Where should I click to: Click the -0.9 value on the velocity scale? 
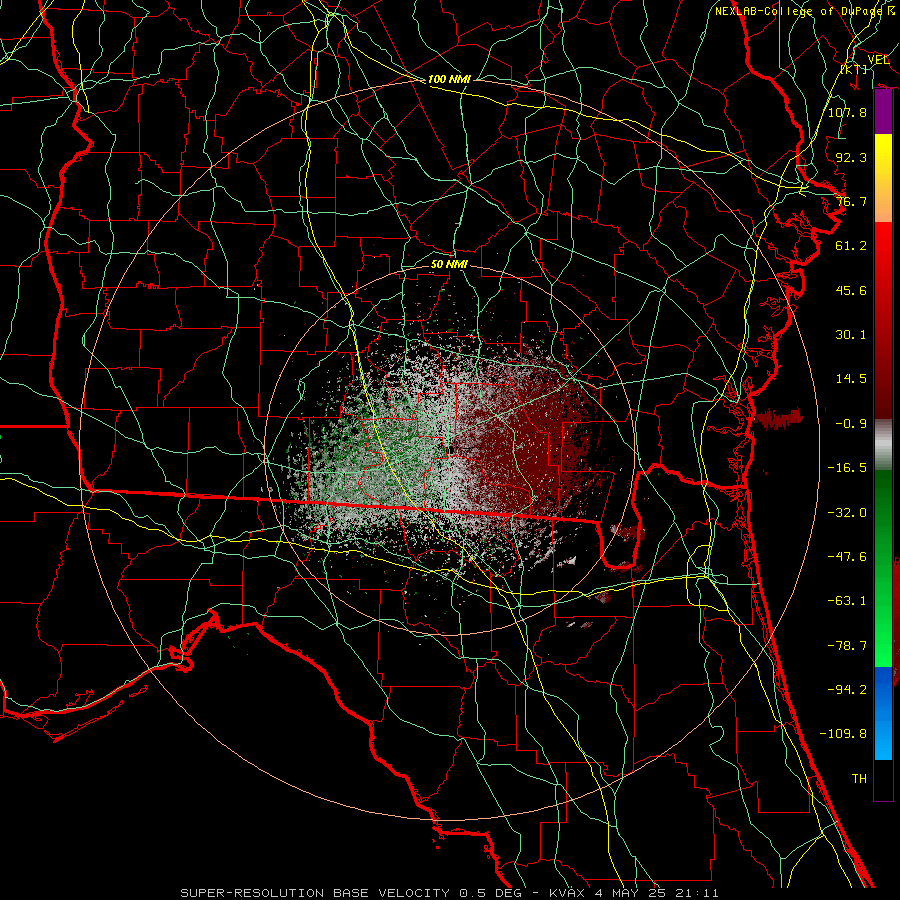tap(851, 424)
